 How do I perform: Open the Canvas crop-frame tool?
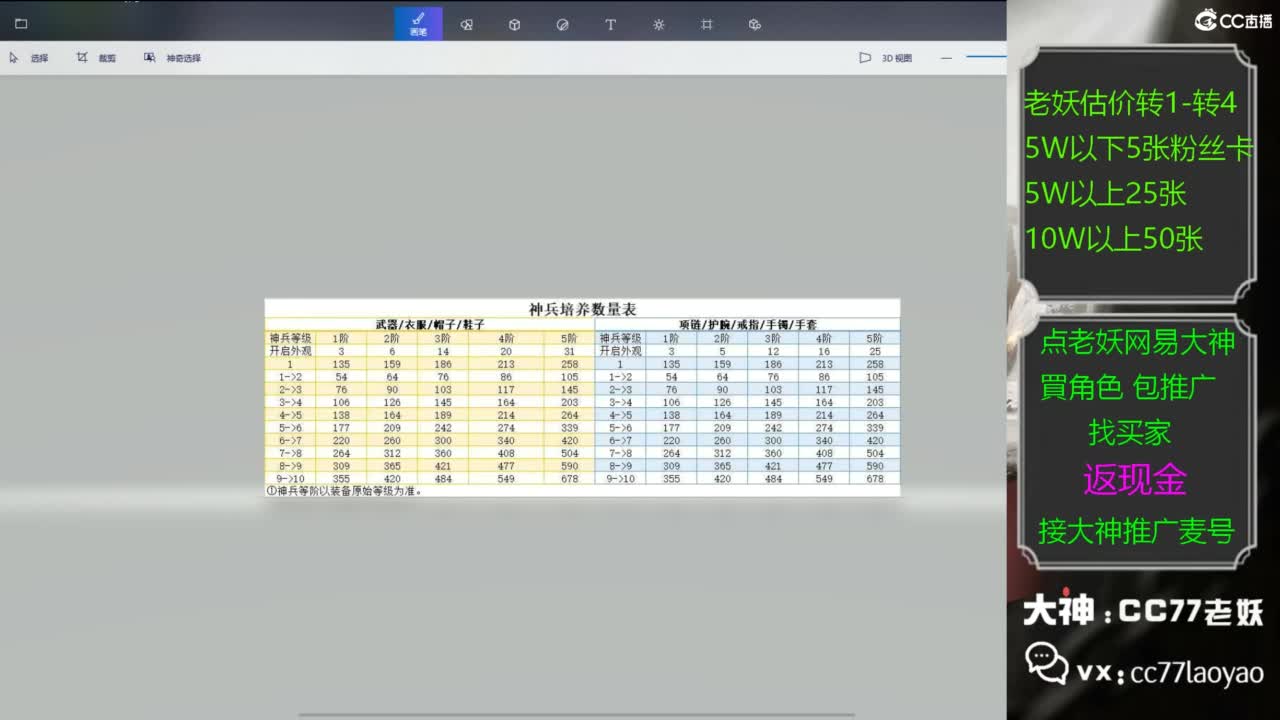[706, 24]
